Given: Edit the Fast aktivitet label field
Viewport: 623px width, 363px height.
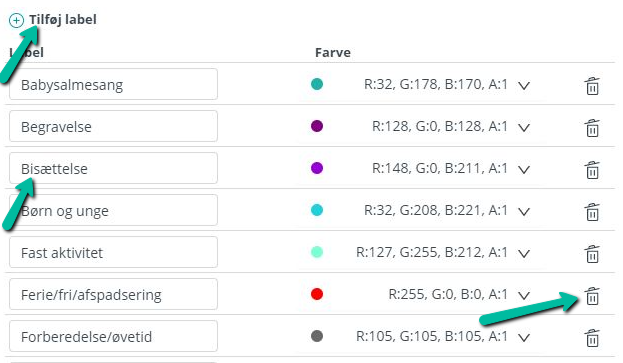Looking at the screenshot, I should tap(113, 252).
